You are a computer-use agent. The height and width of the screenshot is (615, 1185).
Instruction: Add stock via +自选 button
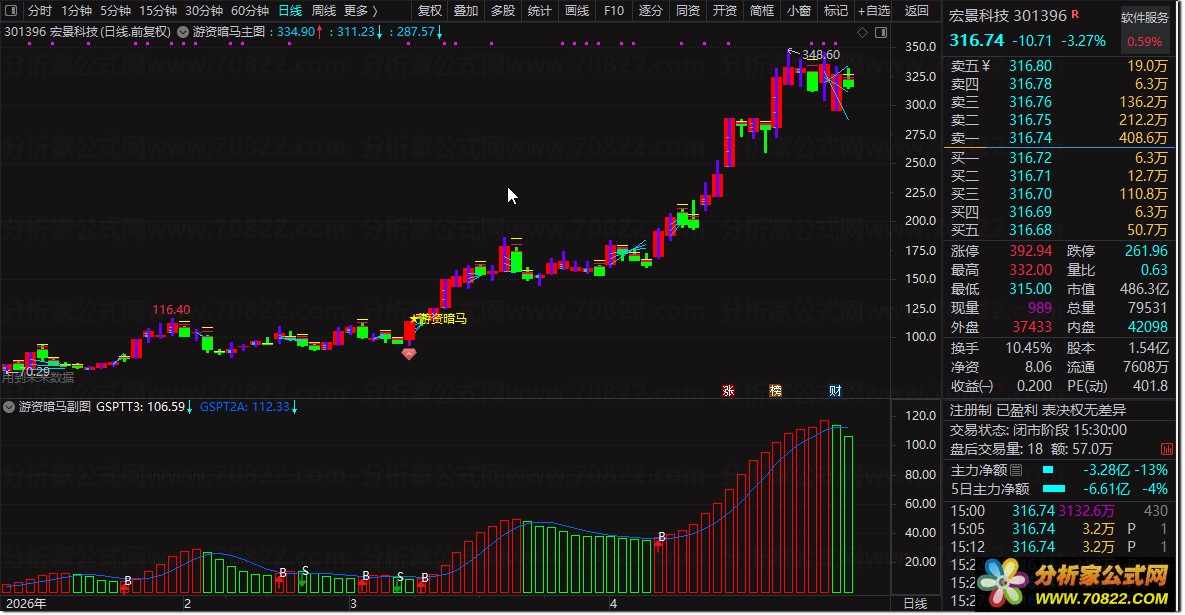click(x=874, y=11)
